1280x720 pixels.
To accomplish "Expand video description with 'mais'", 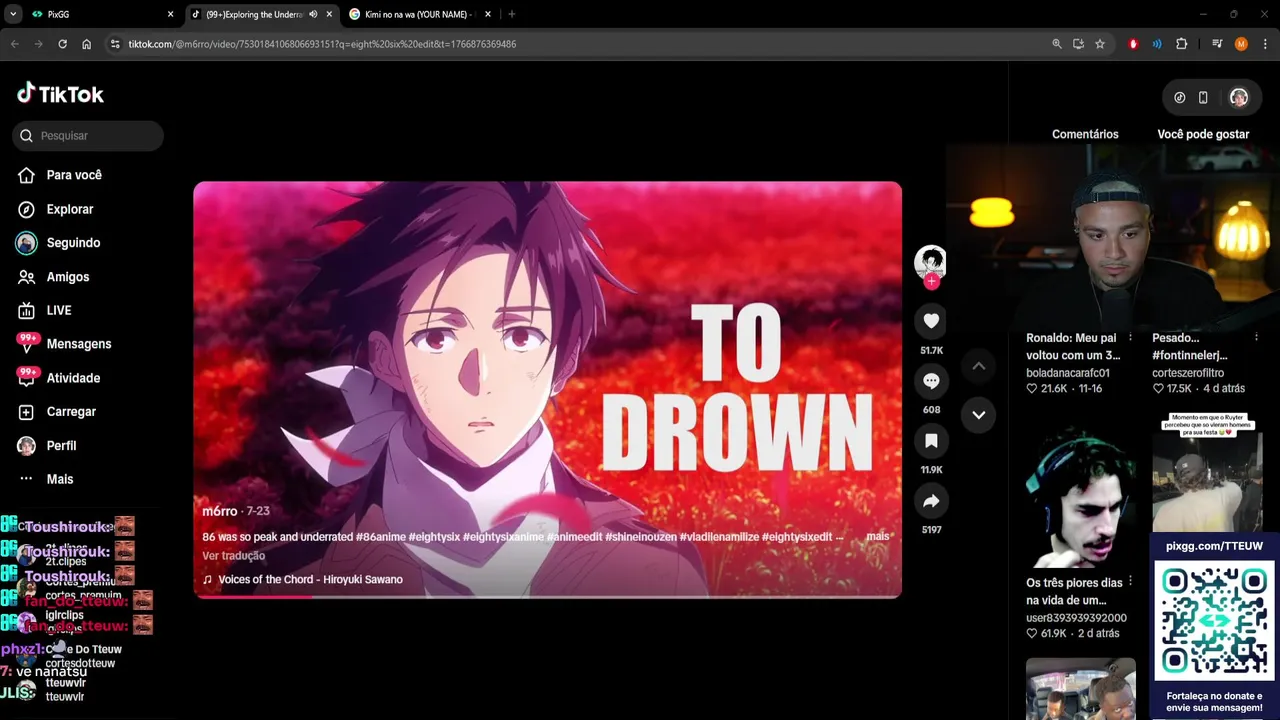I will (x=878, y=537).
